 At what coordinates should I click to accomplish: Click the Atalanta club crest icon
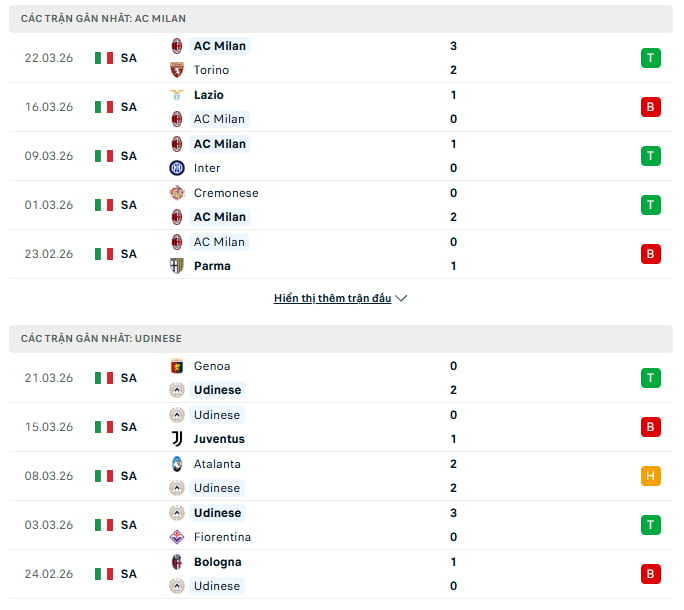[177, 464]
